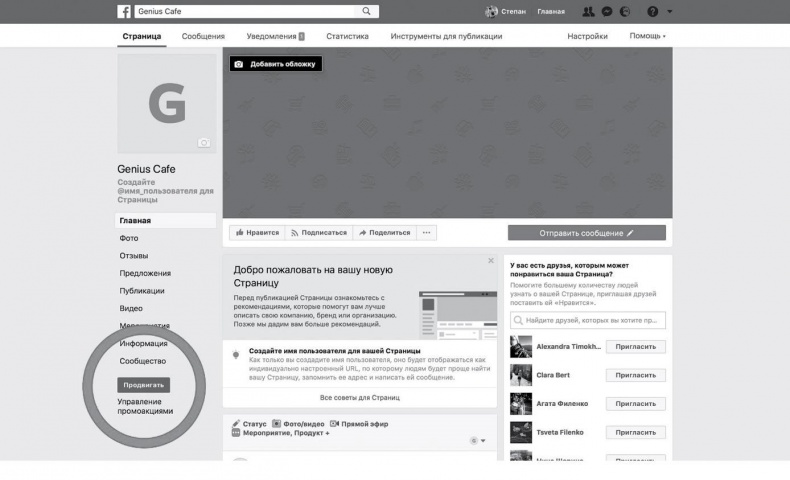Viewport: 790px width, 480px height.
Task: Click the friends search input field
Action: click(x=587, y=320)
